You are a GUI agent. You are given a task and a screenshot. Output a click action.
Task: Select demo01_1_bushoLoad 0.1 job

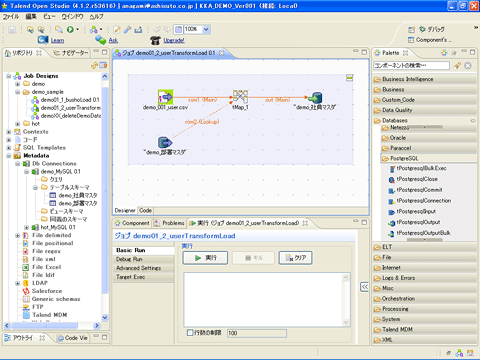click(x=65, y=100)
